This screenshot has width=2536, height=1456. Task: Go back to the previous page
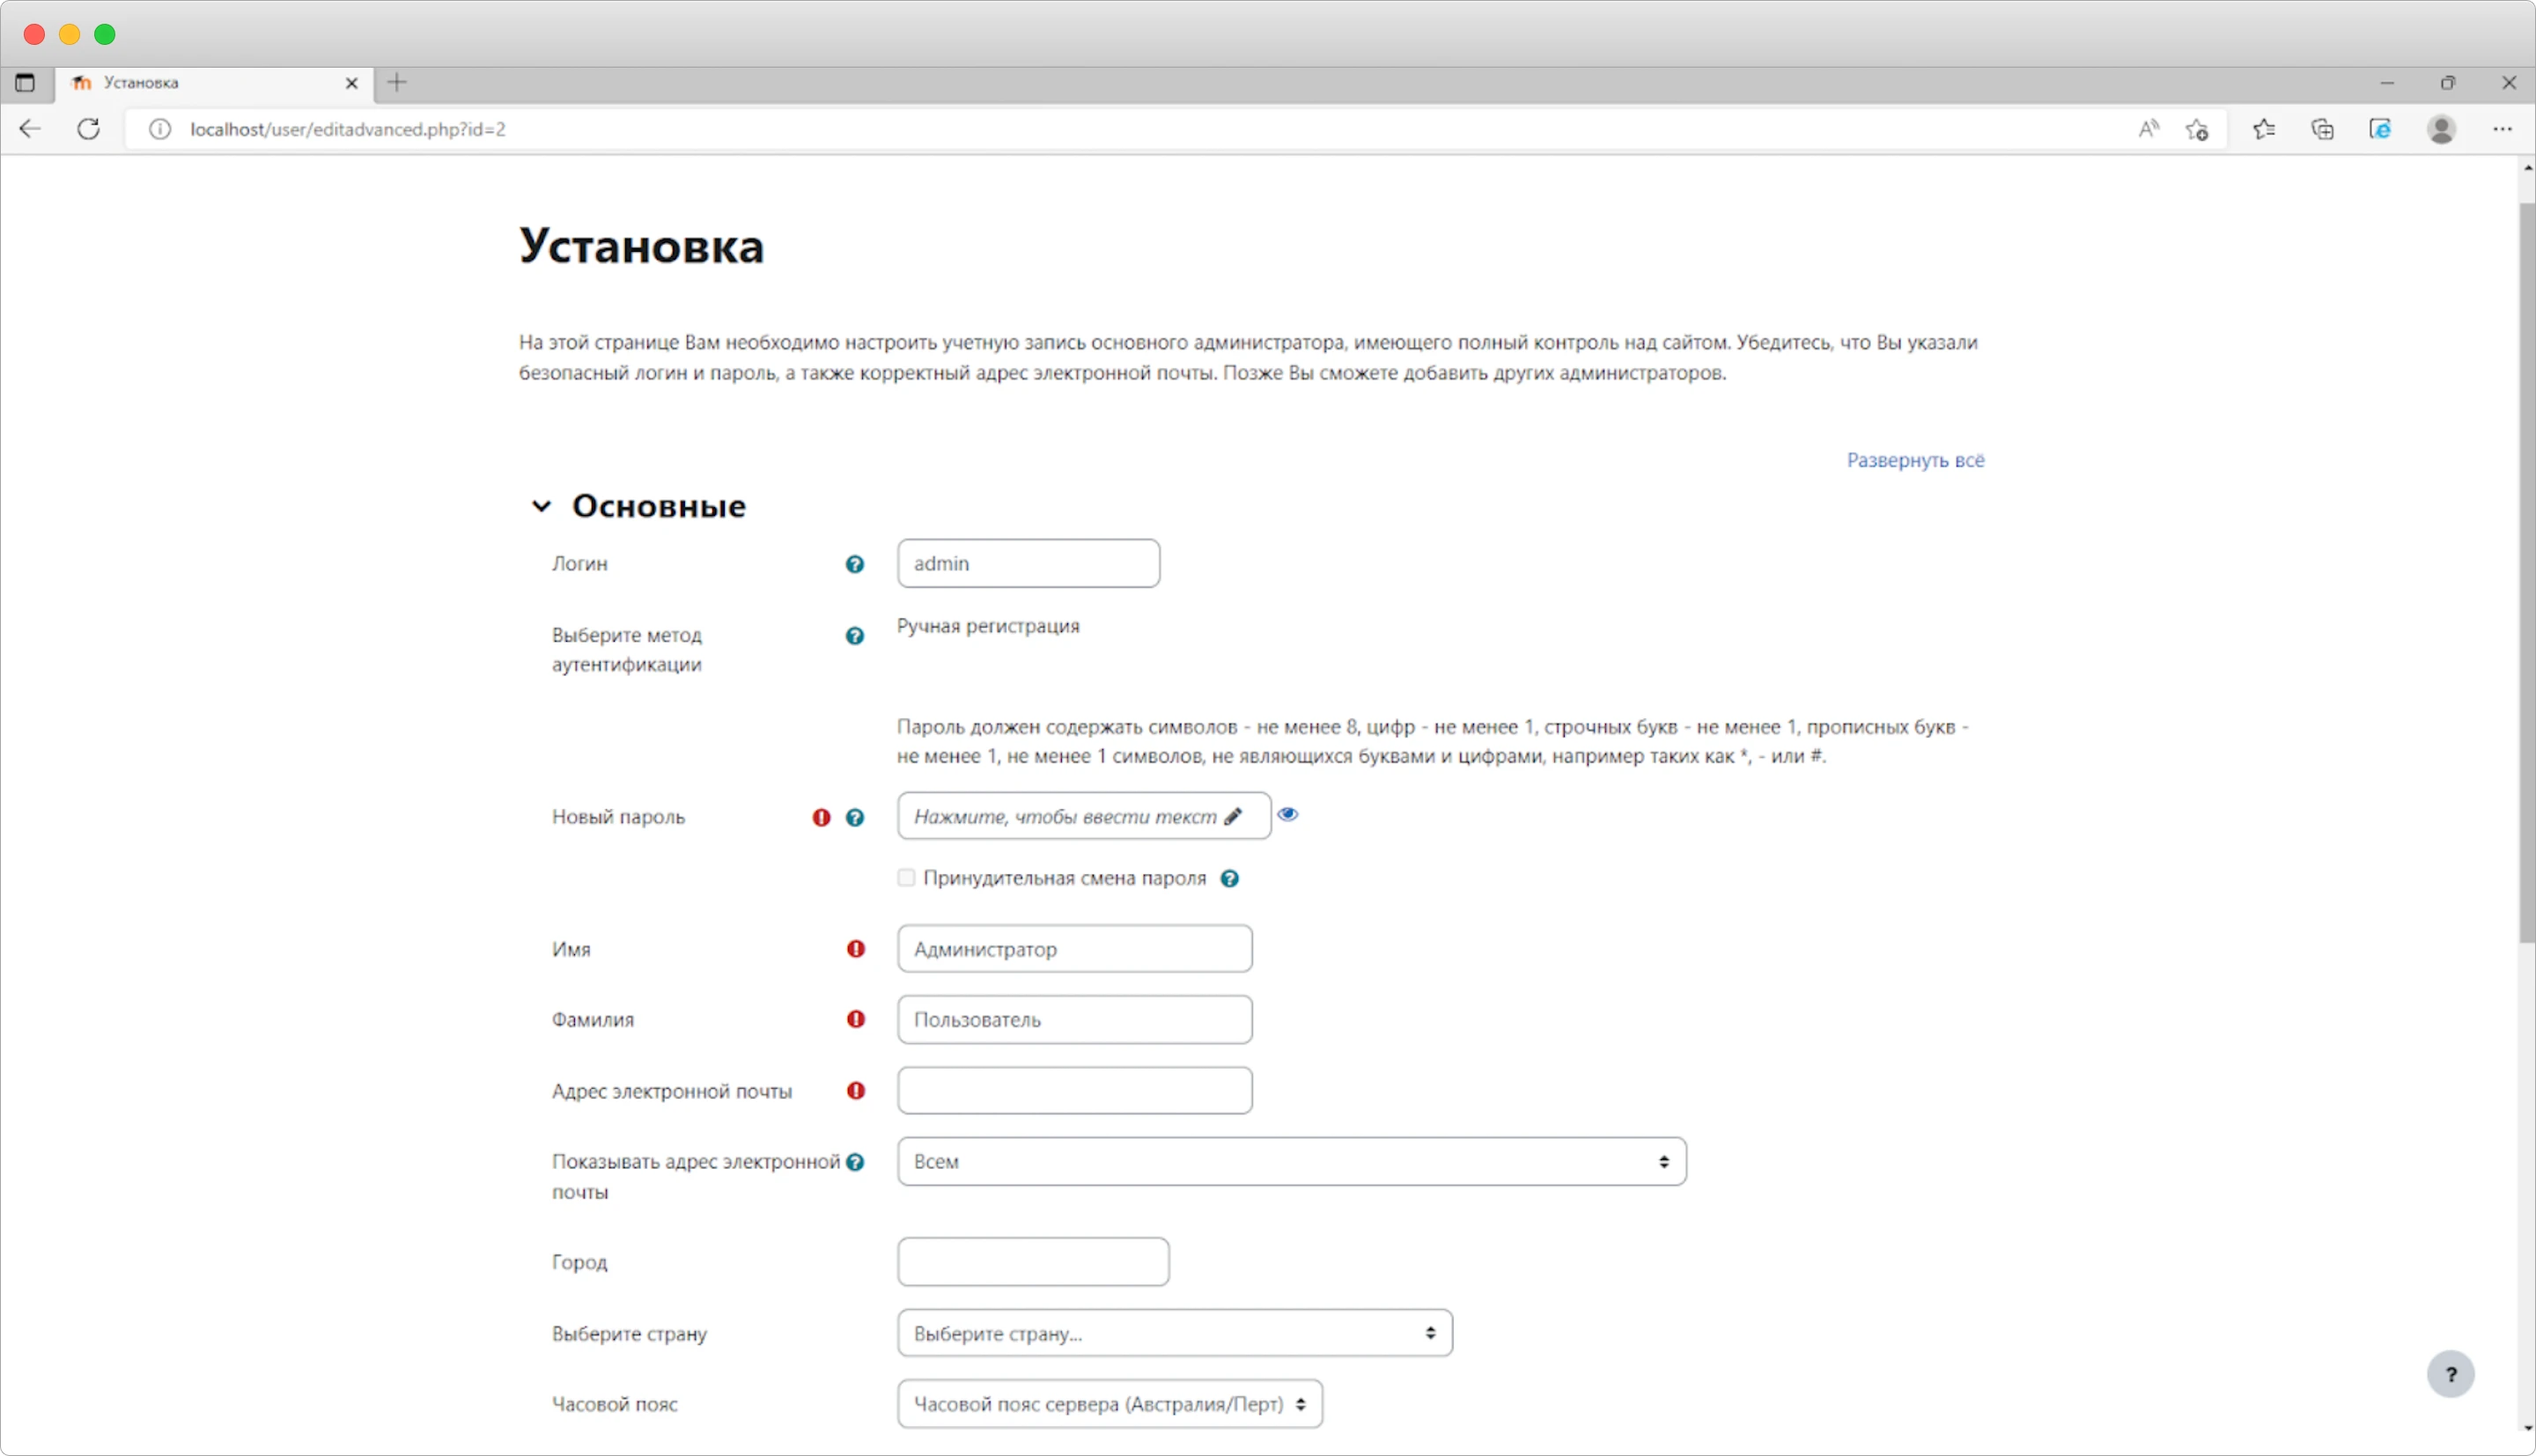30,128
